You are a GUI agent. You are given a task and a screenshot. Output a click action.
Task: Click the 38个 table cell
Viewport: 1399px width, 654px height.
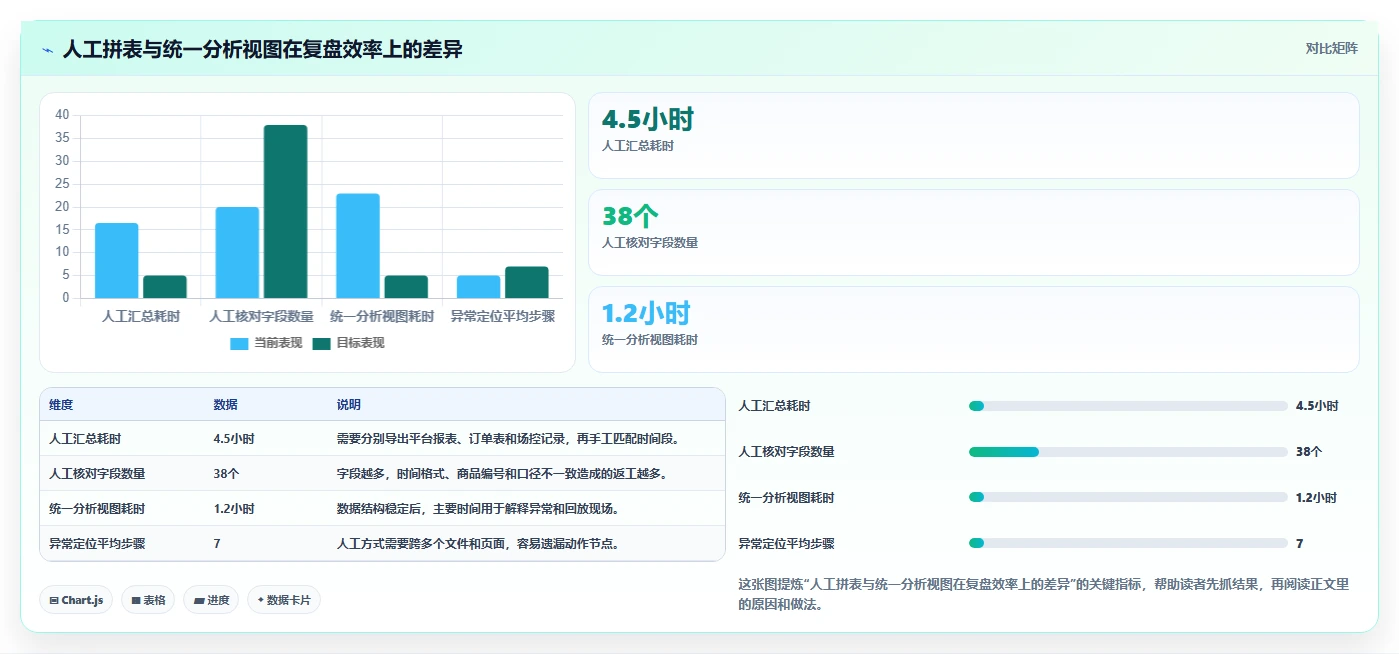pyautogui.click(x=226, y=474)
